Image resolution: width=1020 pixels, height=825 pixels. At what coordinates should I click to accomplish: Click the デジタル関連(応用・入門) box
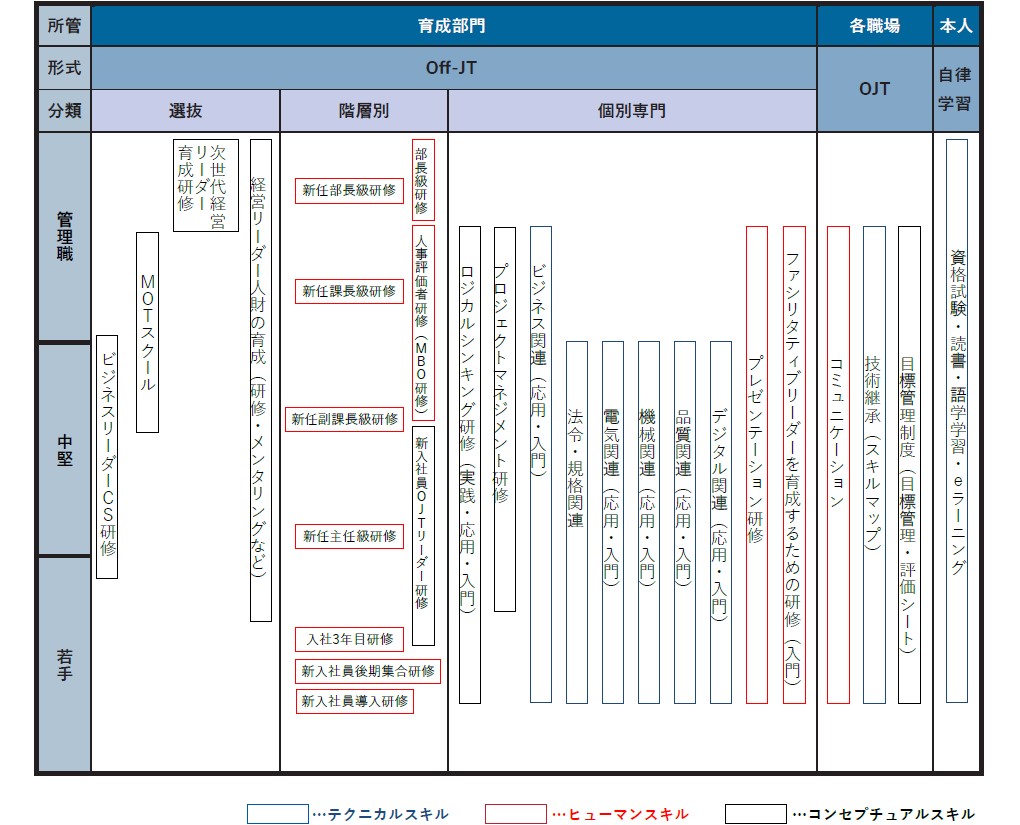pyautogui.click(x=721, y=522)
